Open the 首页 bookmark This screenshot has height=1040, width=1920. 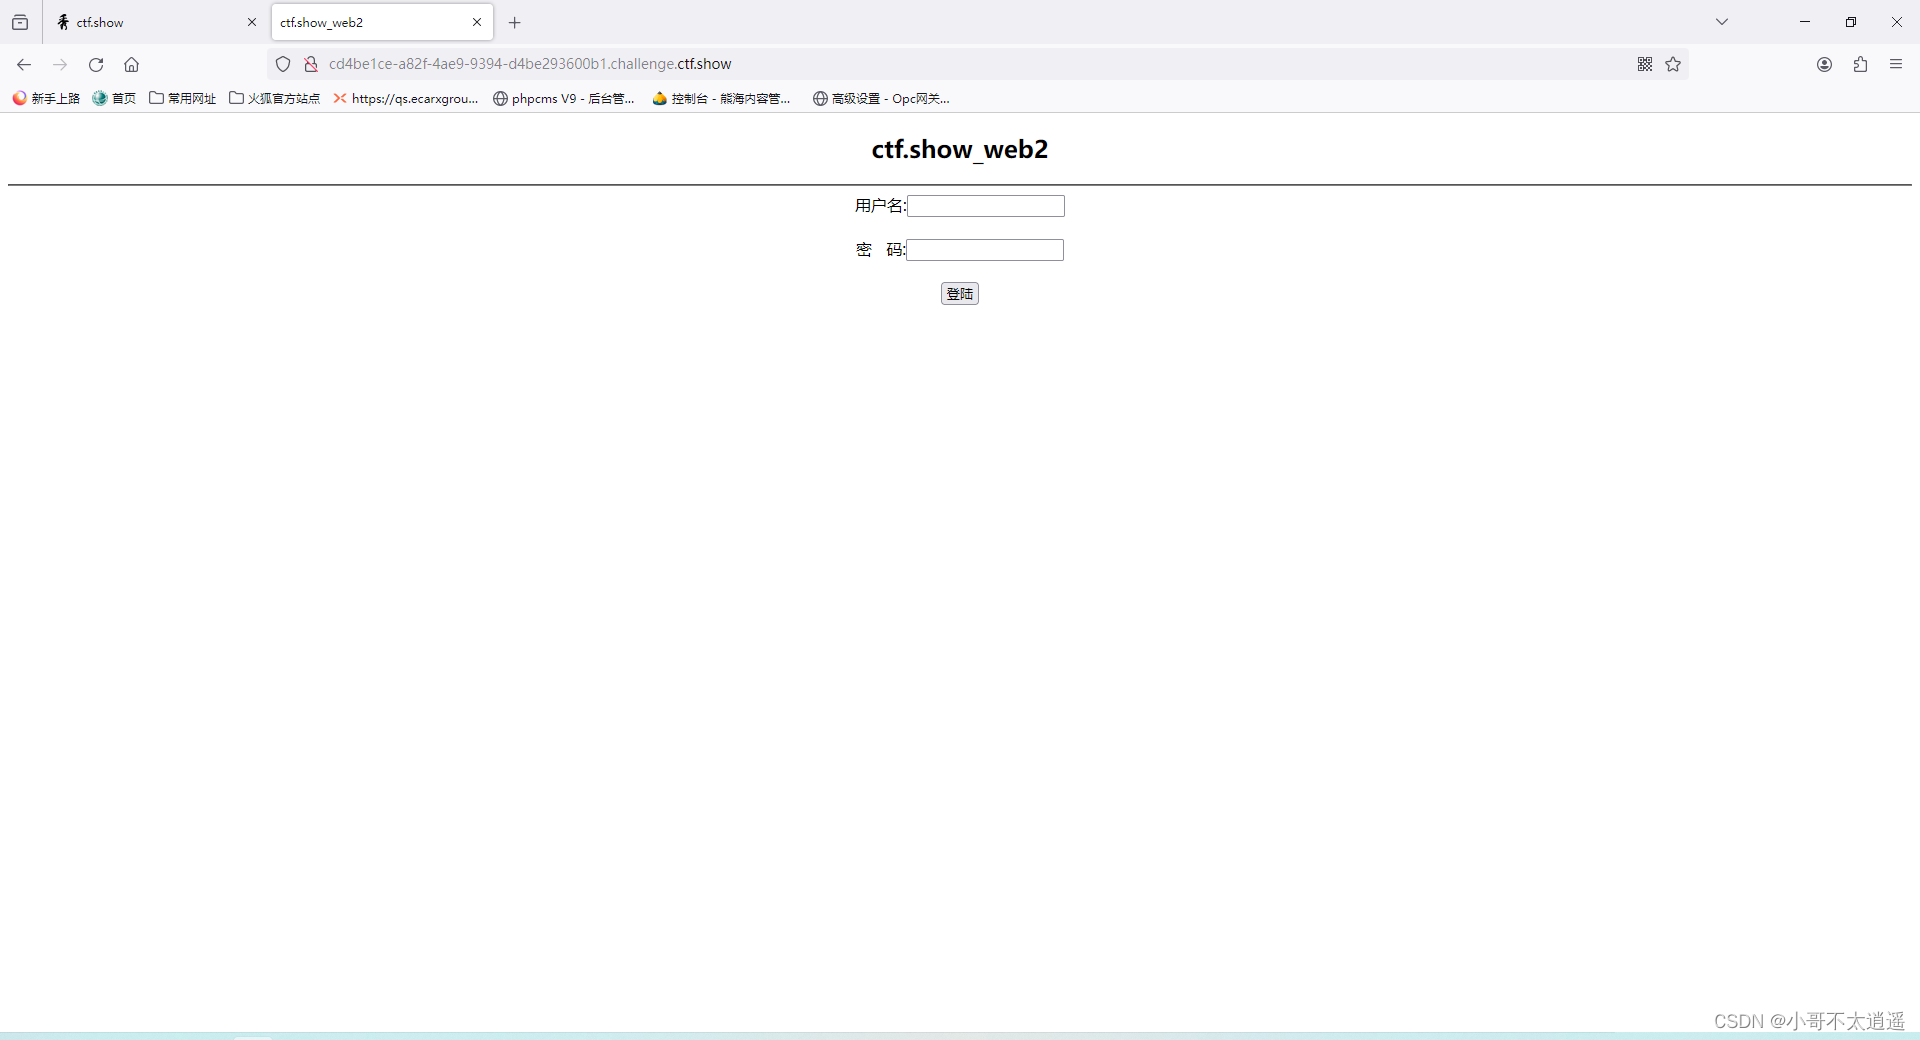tap(114, 98)
